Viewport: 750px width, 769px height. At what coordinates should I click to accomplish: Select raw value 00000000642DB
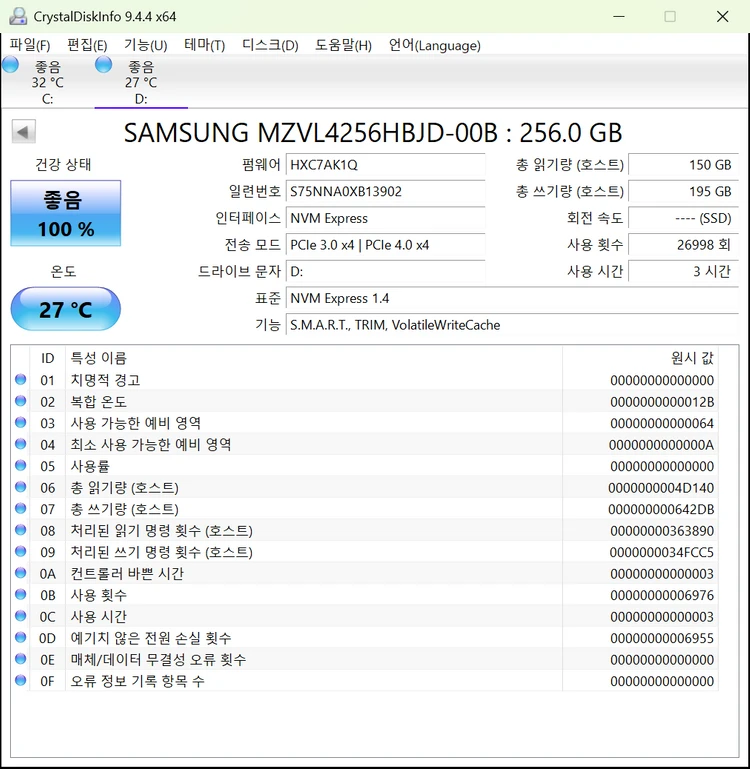661,510
